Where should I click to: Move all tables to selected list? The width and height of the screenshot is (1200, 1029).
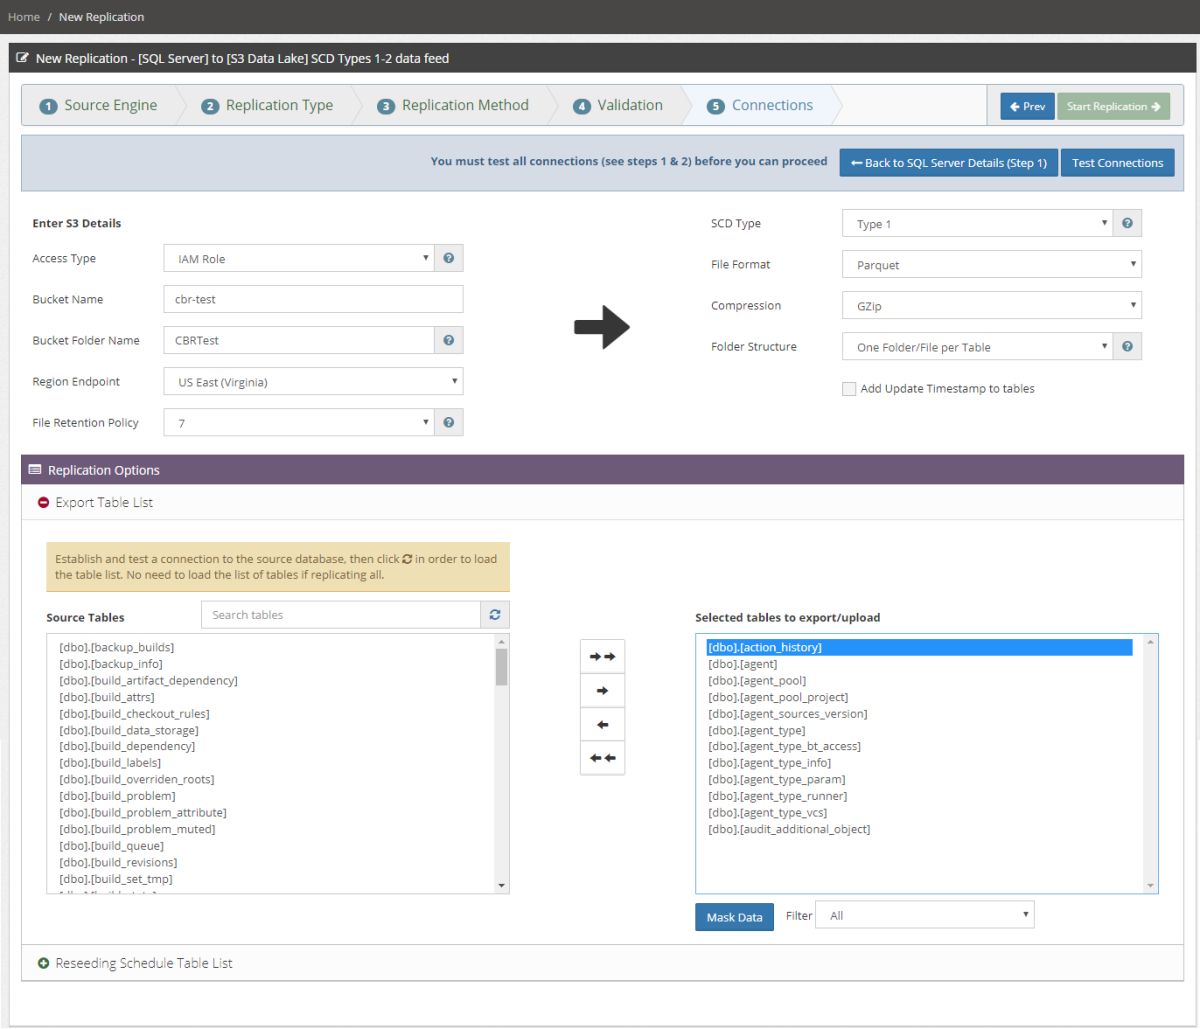coord(602,657)
